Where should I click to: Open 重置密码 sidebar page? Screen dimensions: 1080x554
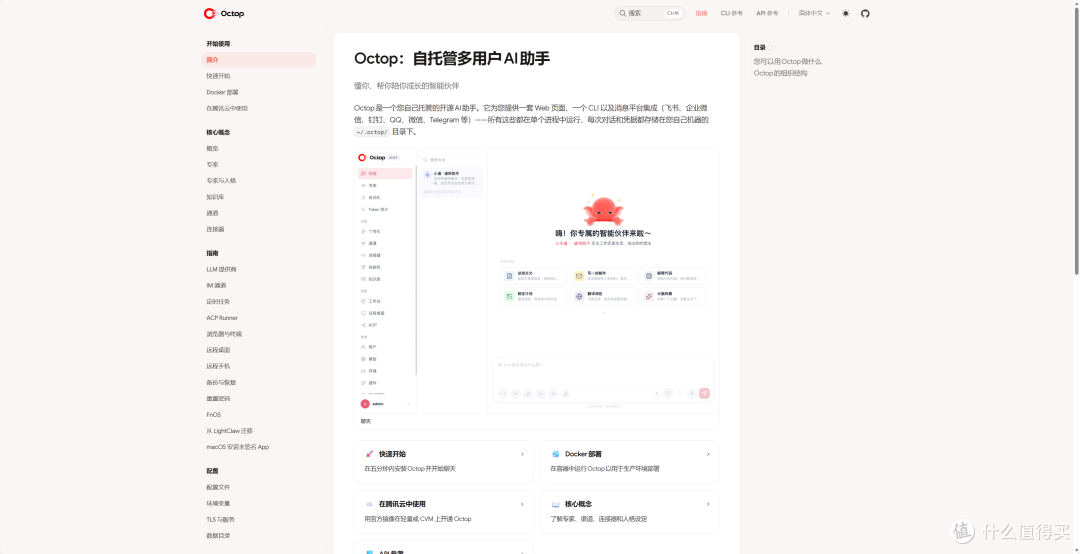point(218,398)
